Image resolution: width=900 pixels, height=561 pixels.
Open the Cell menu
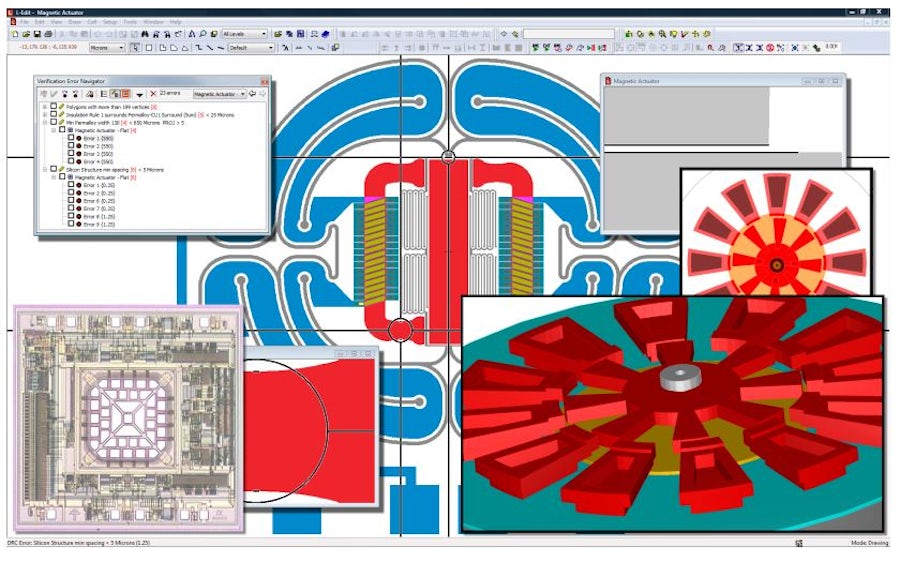click(92, 22)
